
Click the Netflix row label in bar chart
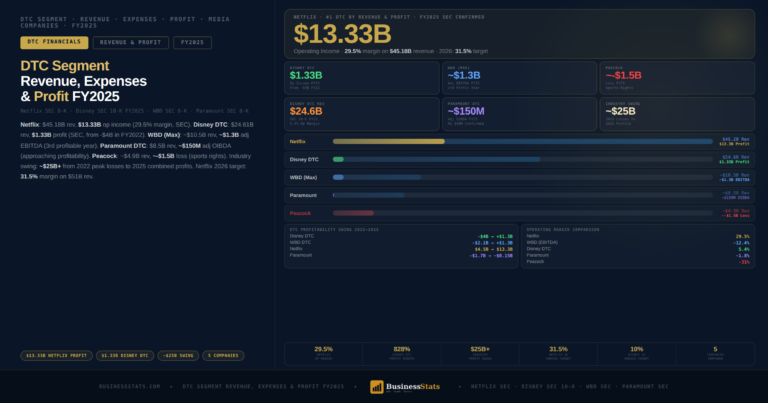297,142
